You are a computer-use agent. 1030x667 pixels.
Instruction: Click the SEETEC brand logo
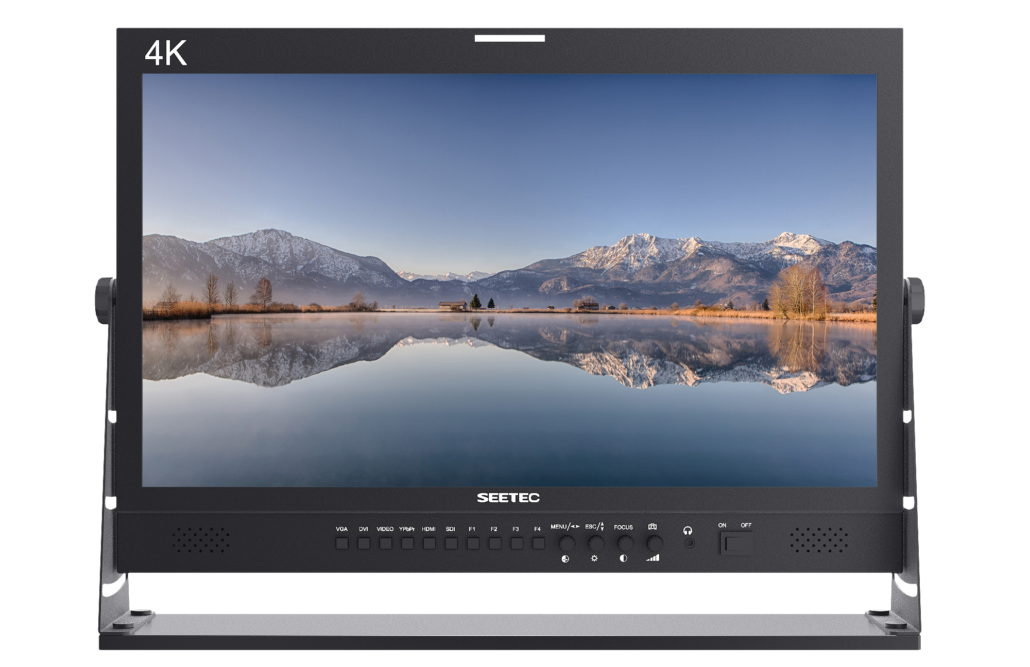(x=508, y=498)
